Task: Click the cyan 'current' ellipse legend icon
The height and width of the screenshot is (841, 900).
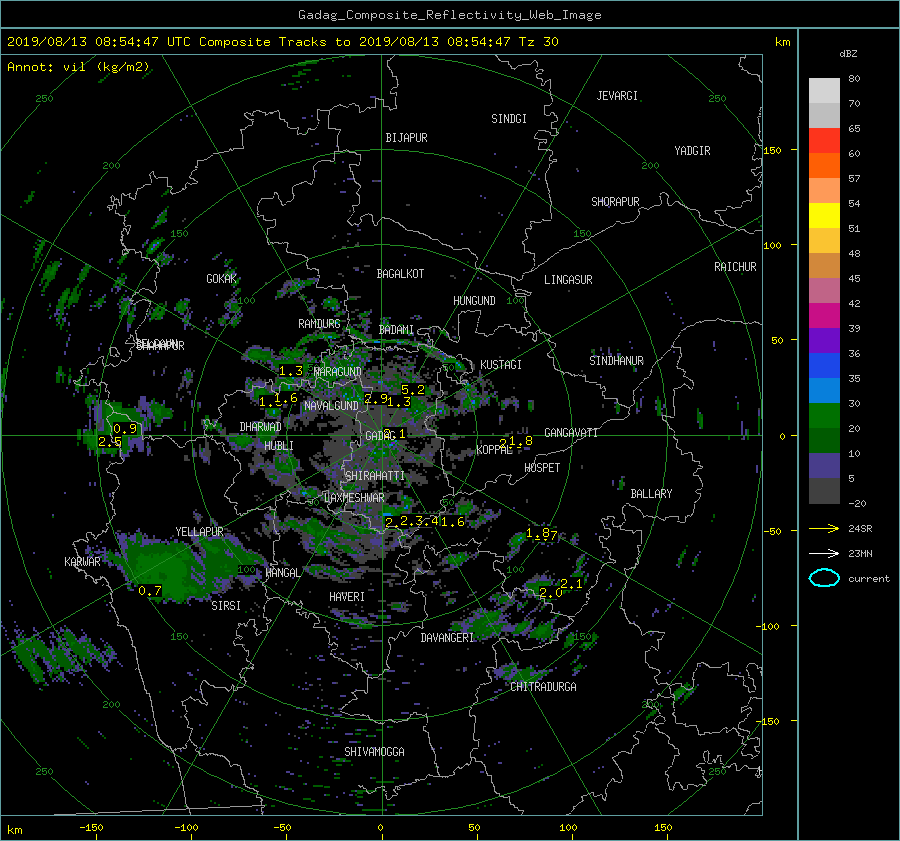Action: tap(824, 578)
